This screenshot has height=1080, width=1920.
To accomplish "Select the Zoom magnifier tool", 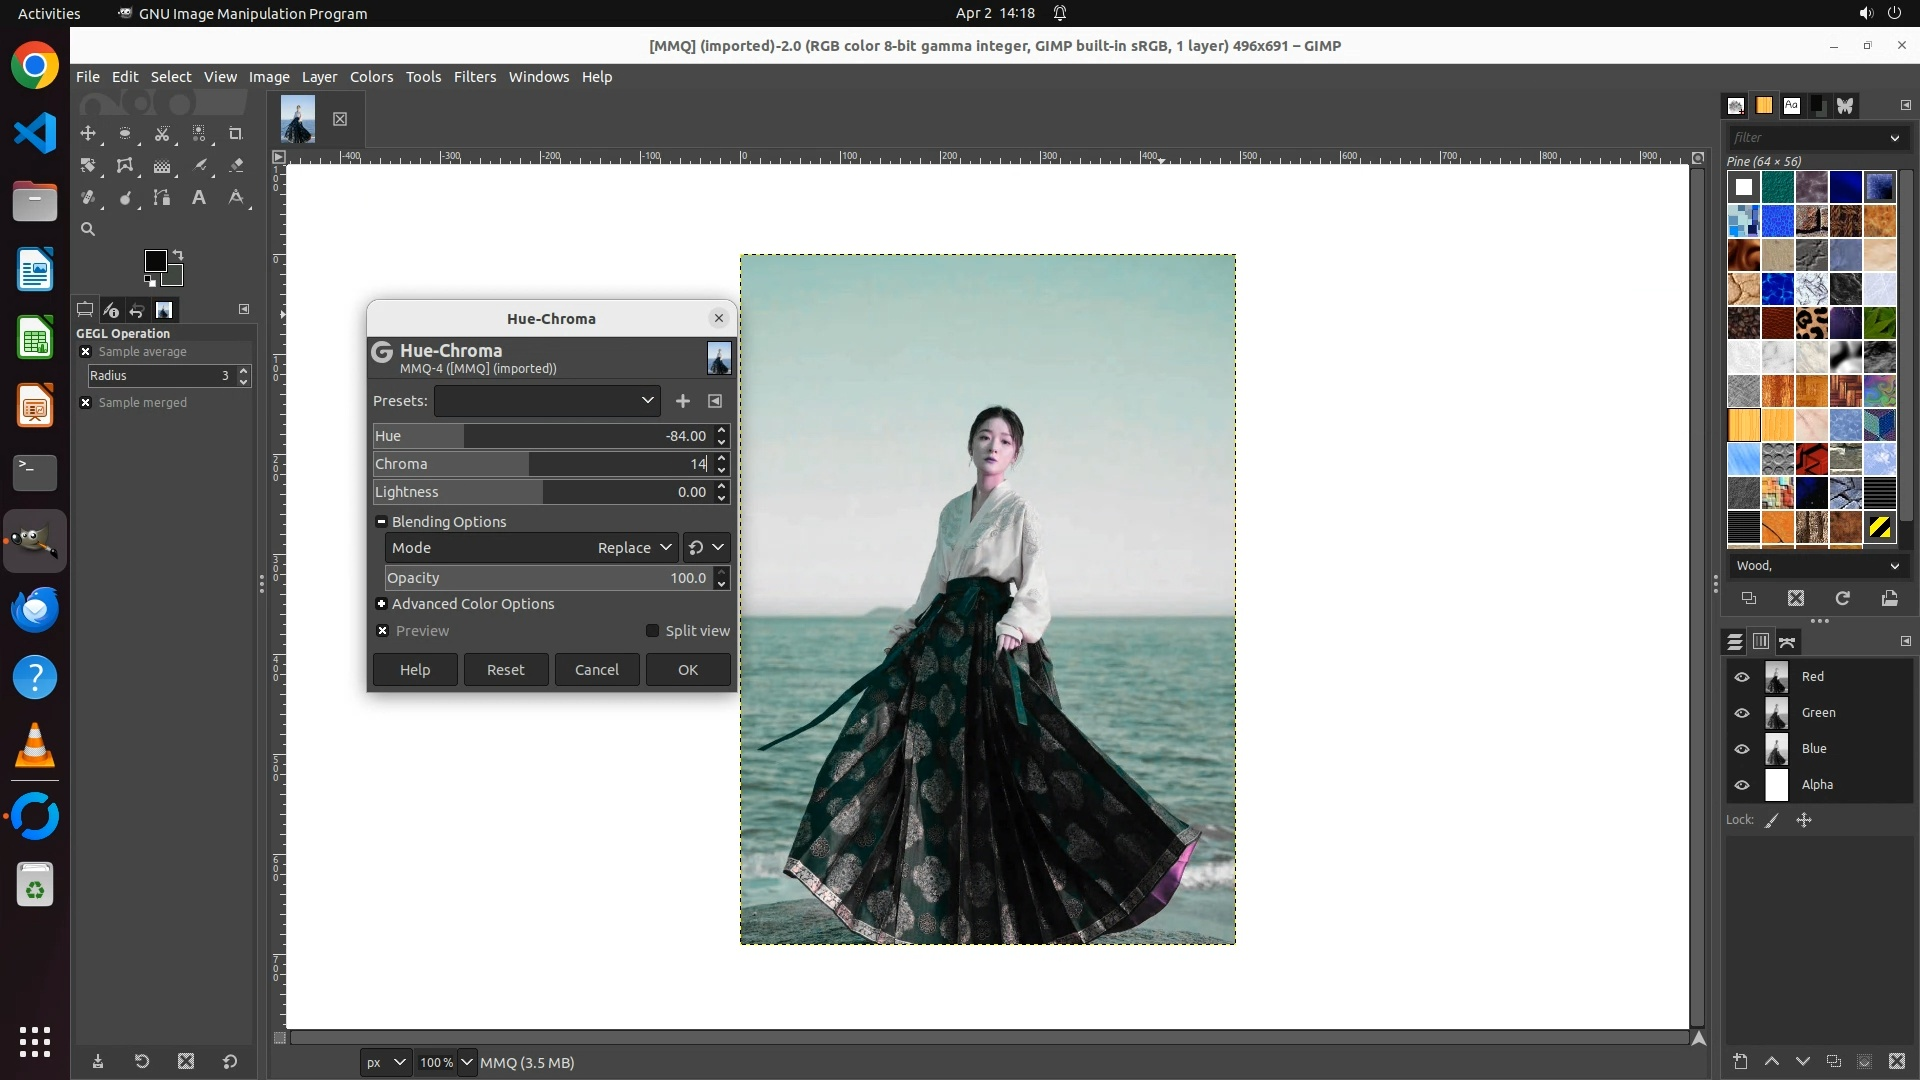I will (88, 229).
